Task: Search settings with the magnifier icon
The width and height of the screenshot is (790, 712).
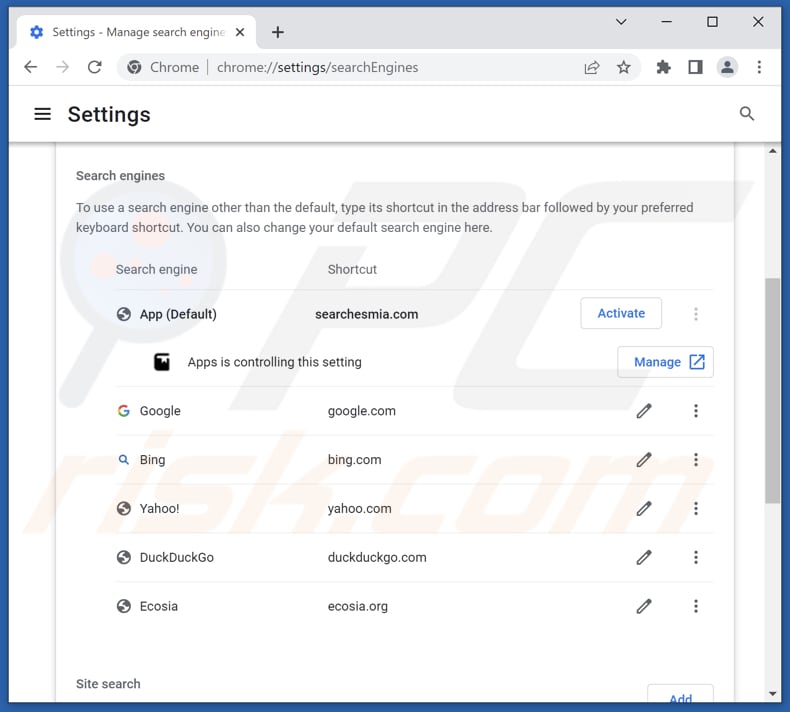Action: [747, 114]
